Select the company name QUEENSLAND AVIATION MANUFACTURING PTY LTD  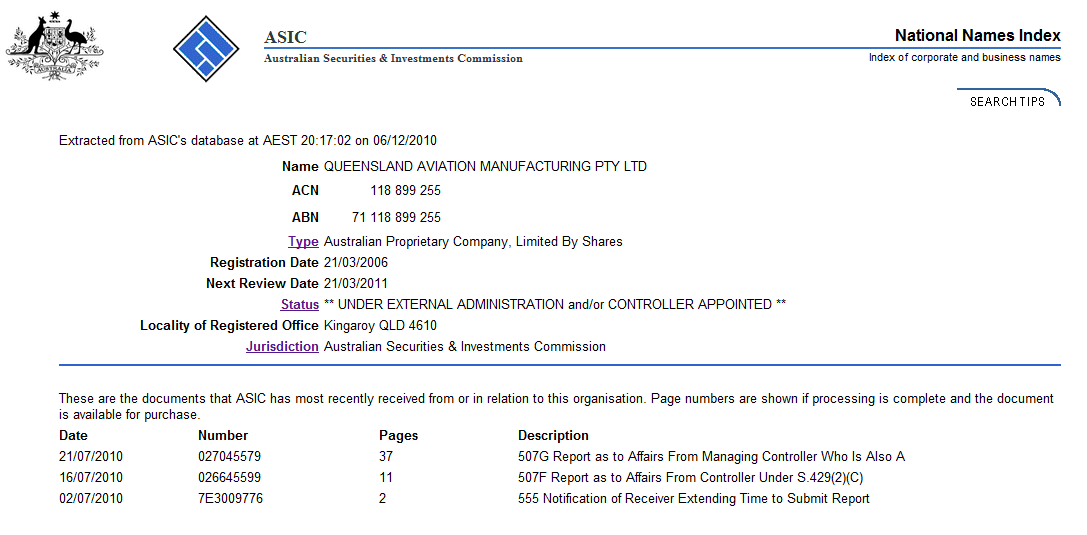click(485, 166)
